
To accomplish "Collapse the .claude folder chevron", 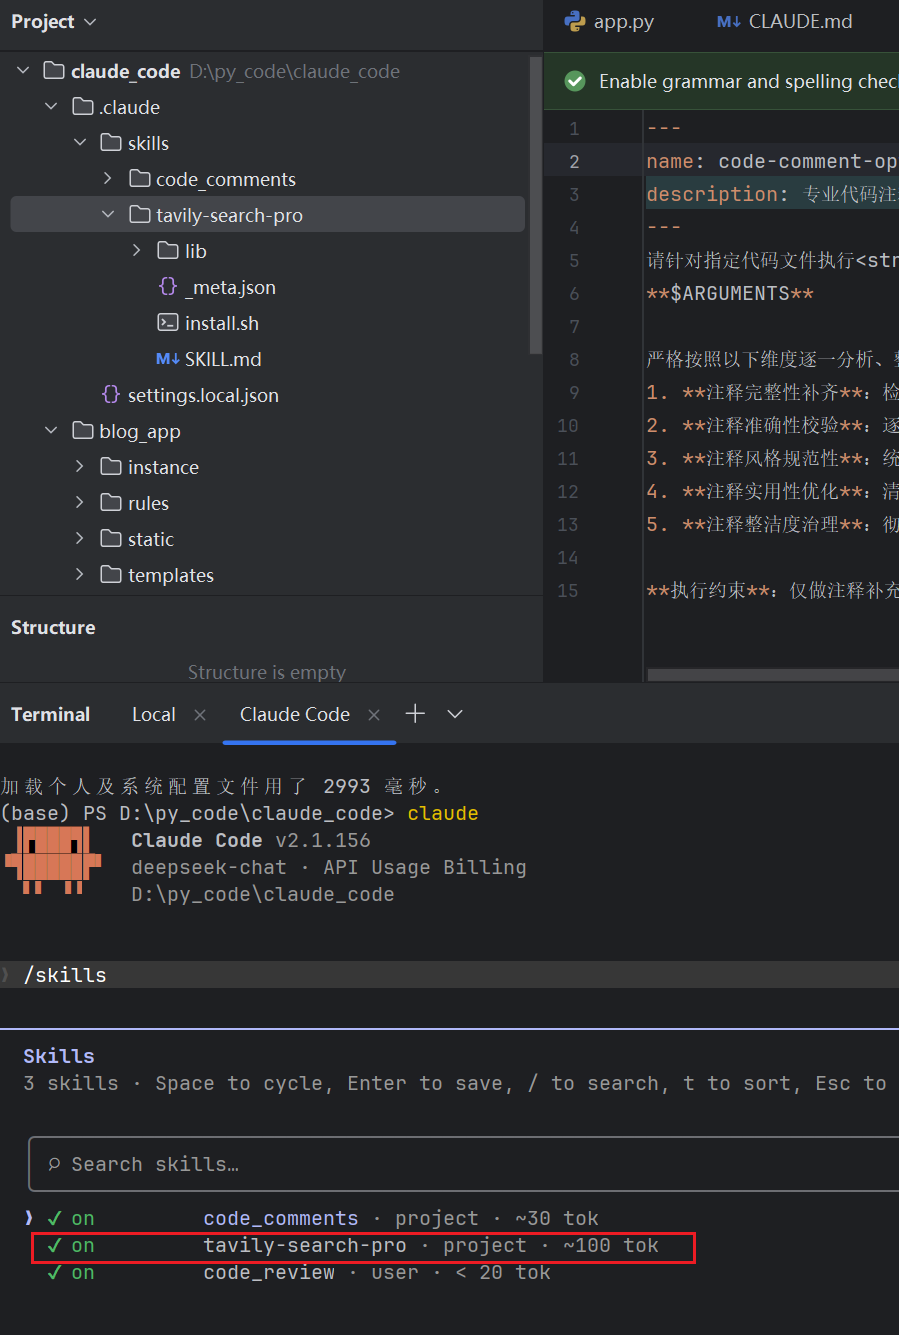I will [52, 107].
